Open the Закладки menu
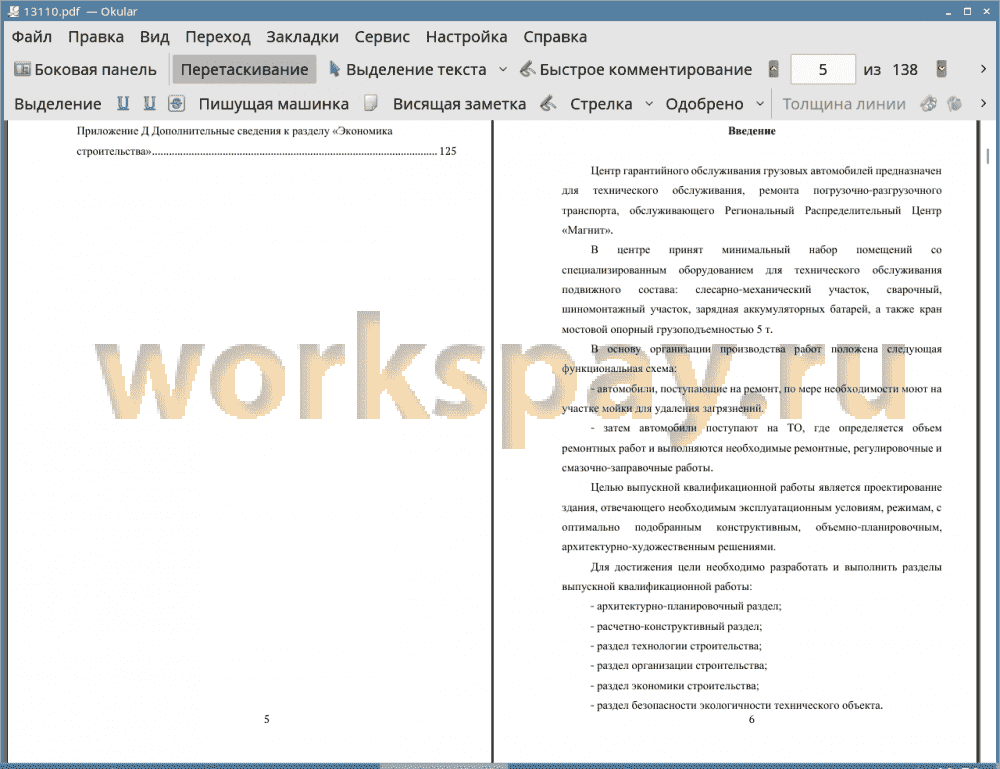Image resolution: width=1000 pixels, height=769 pixels. 302,37
